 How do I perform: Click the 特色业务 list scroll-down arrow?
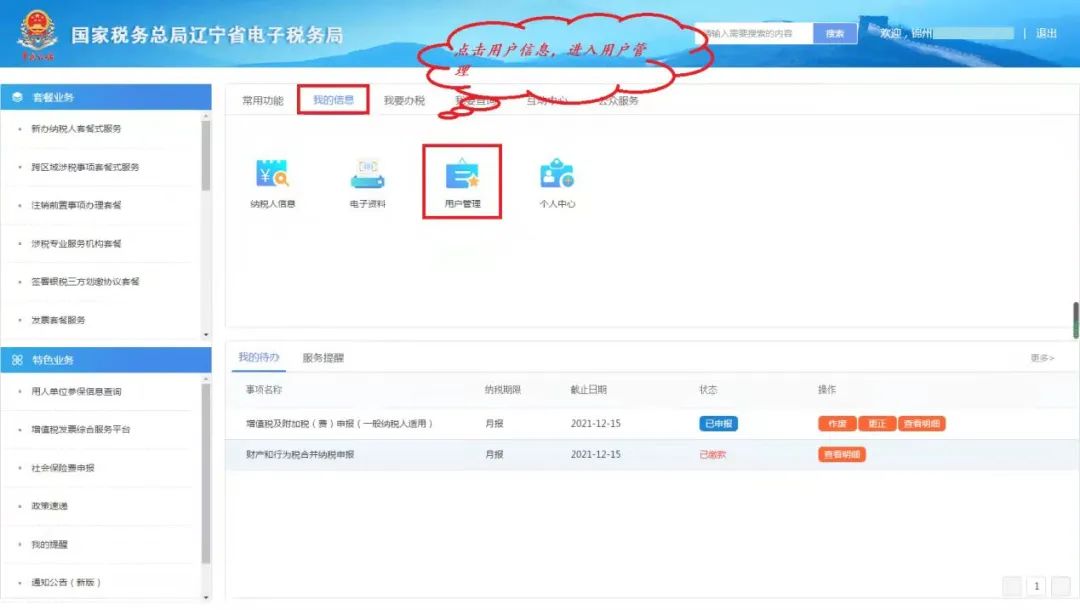pos(206,598)
